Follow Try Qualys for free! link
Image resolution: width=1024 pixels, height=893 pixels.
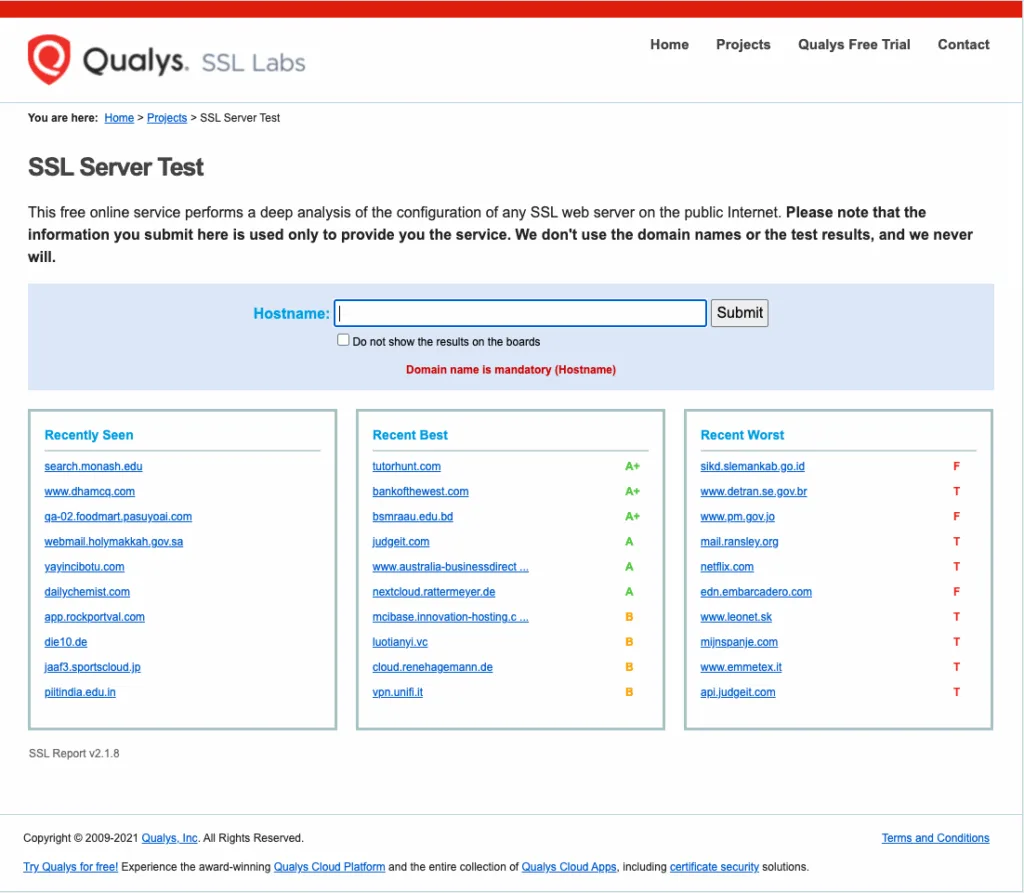(x=71, y=867)
